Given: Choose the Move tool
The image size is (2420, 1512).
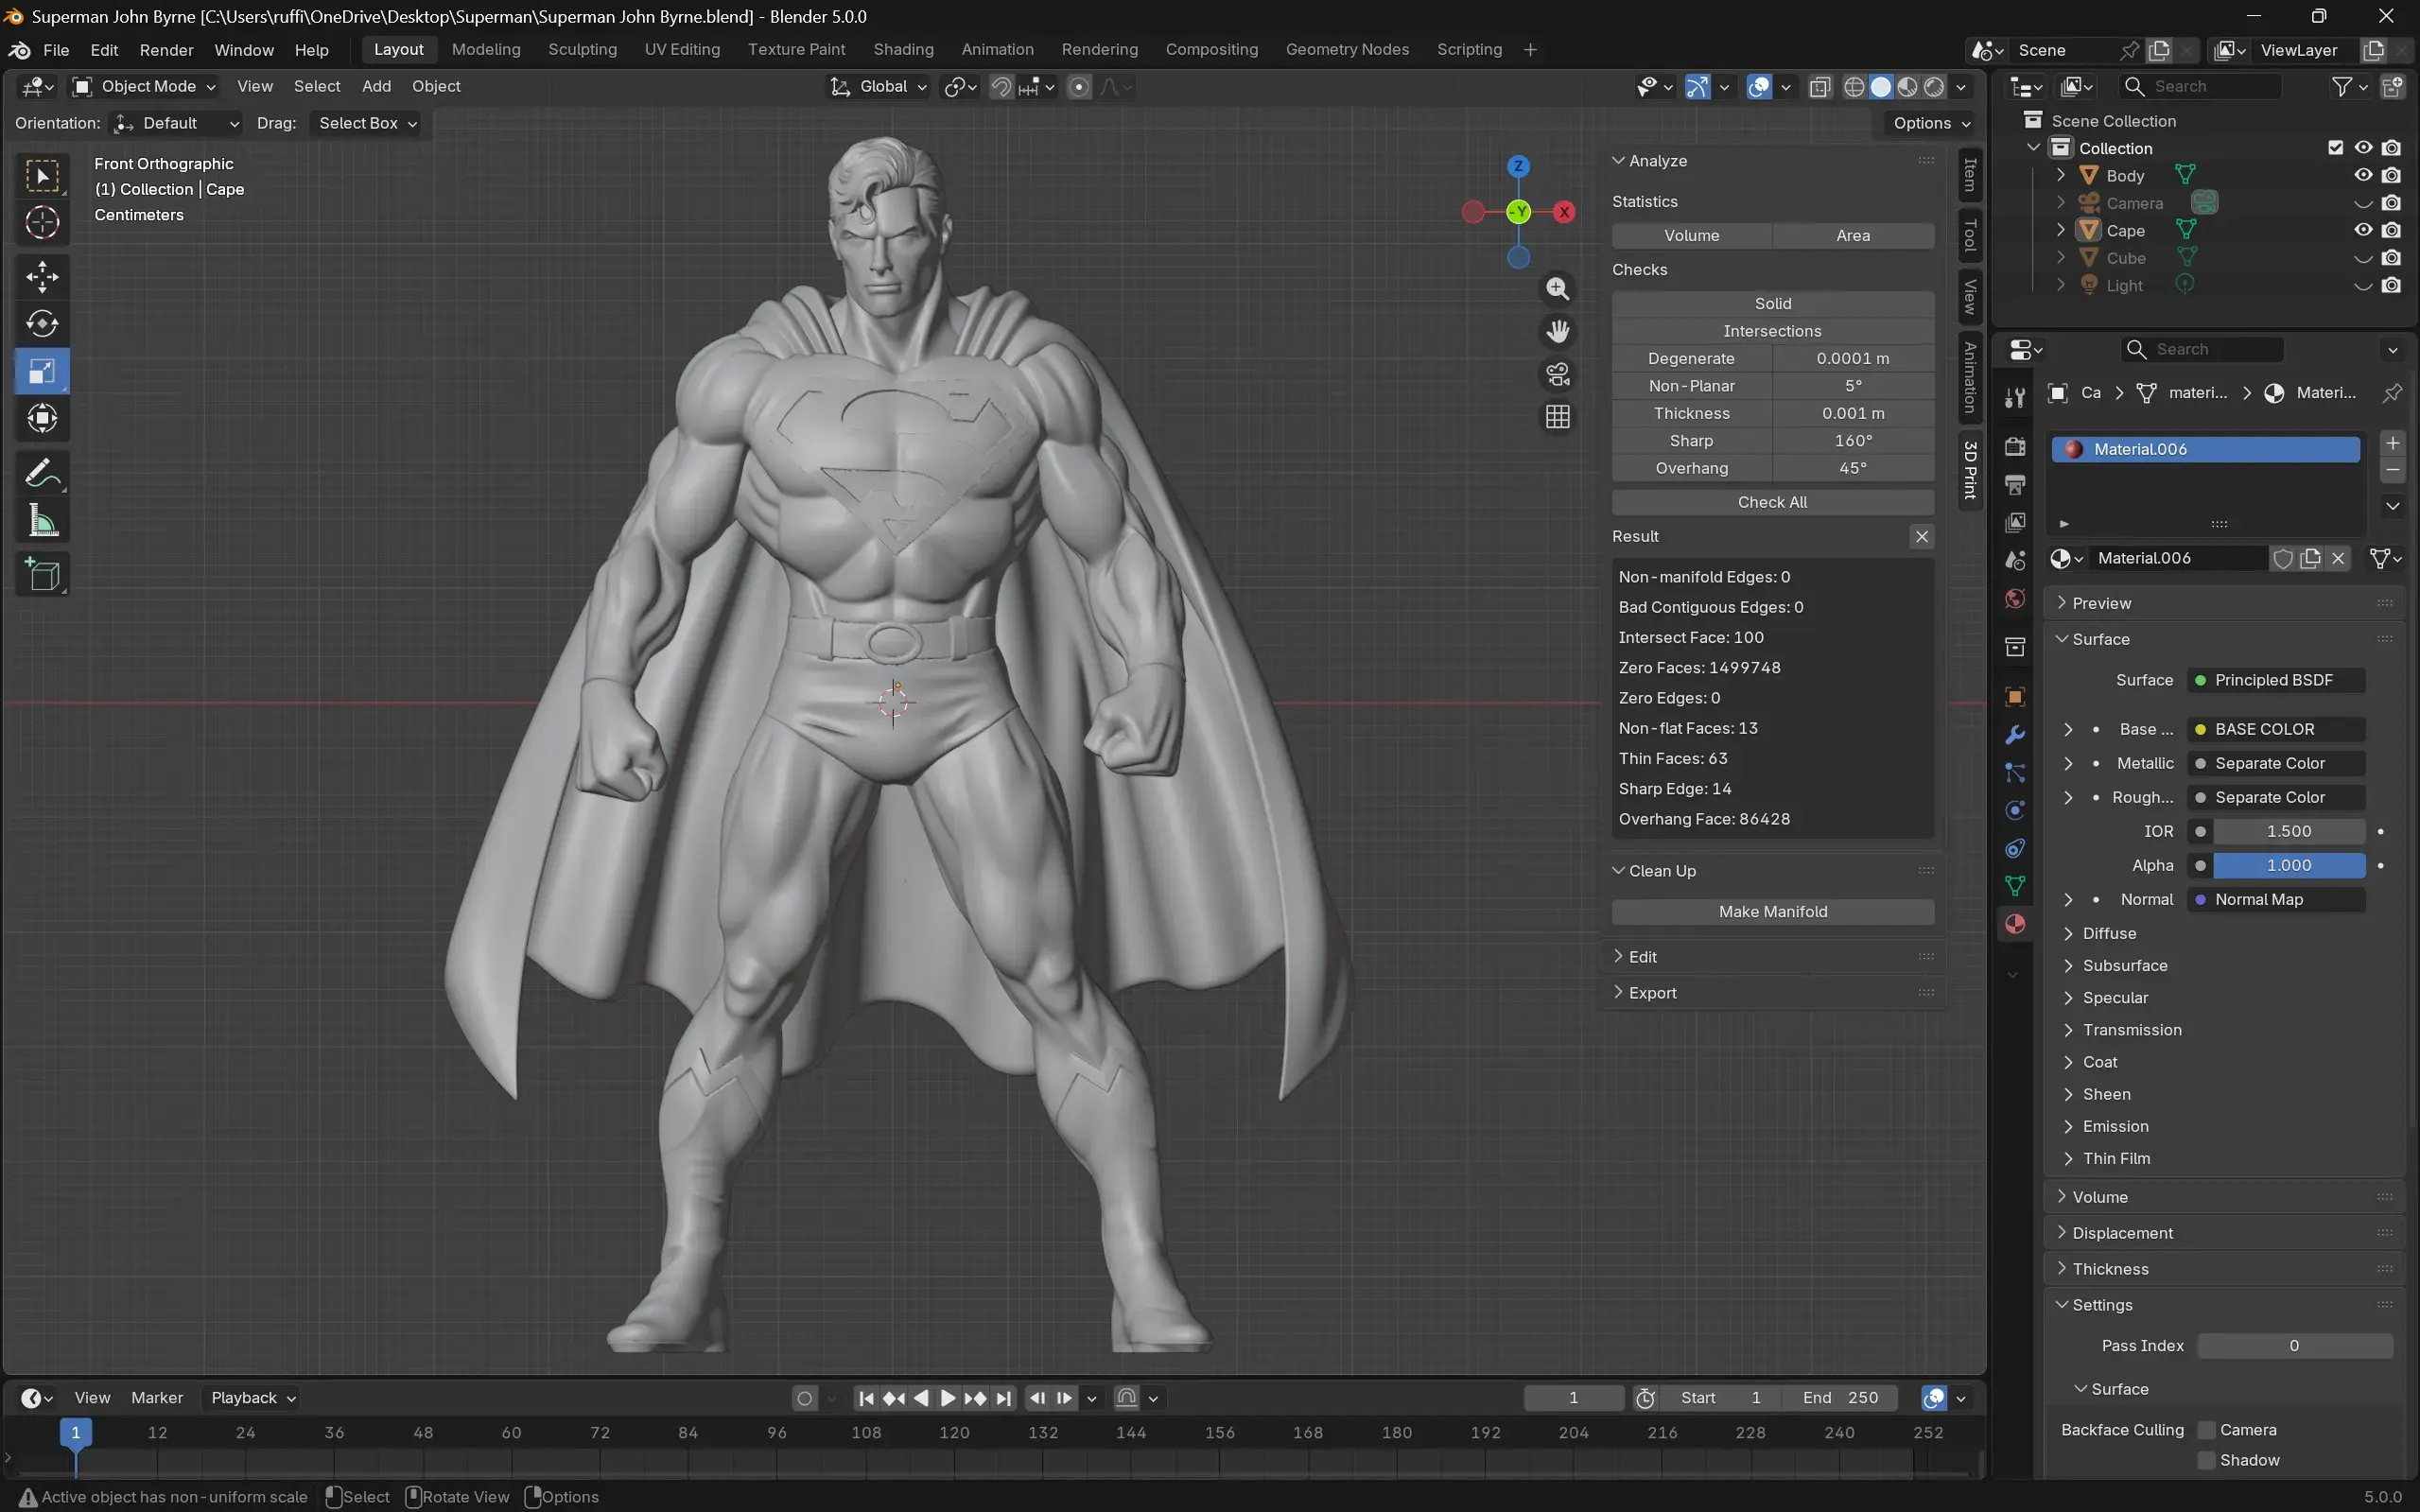Looking at the screenshot, I should click(42, 277).
